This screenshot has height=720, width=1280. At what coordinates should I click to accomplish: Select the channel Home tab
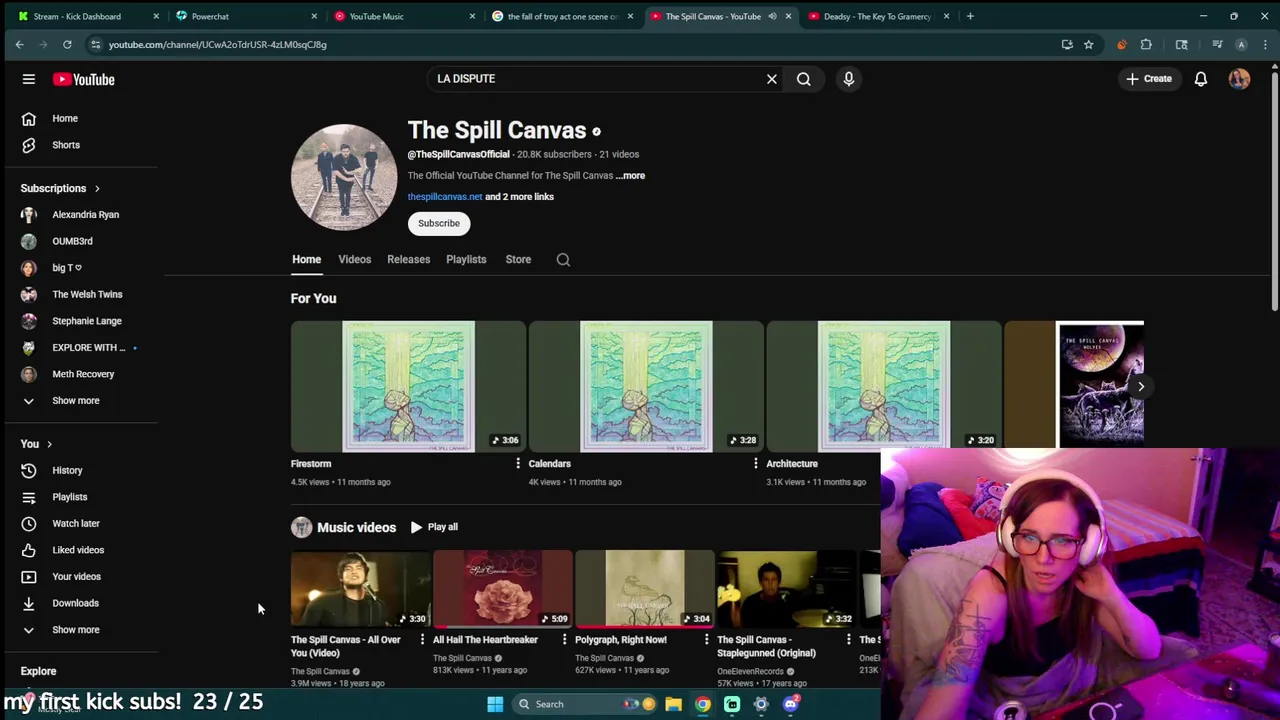click(x=306, y=259)
